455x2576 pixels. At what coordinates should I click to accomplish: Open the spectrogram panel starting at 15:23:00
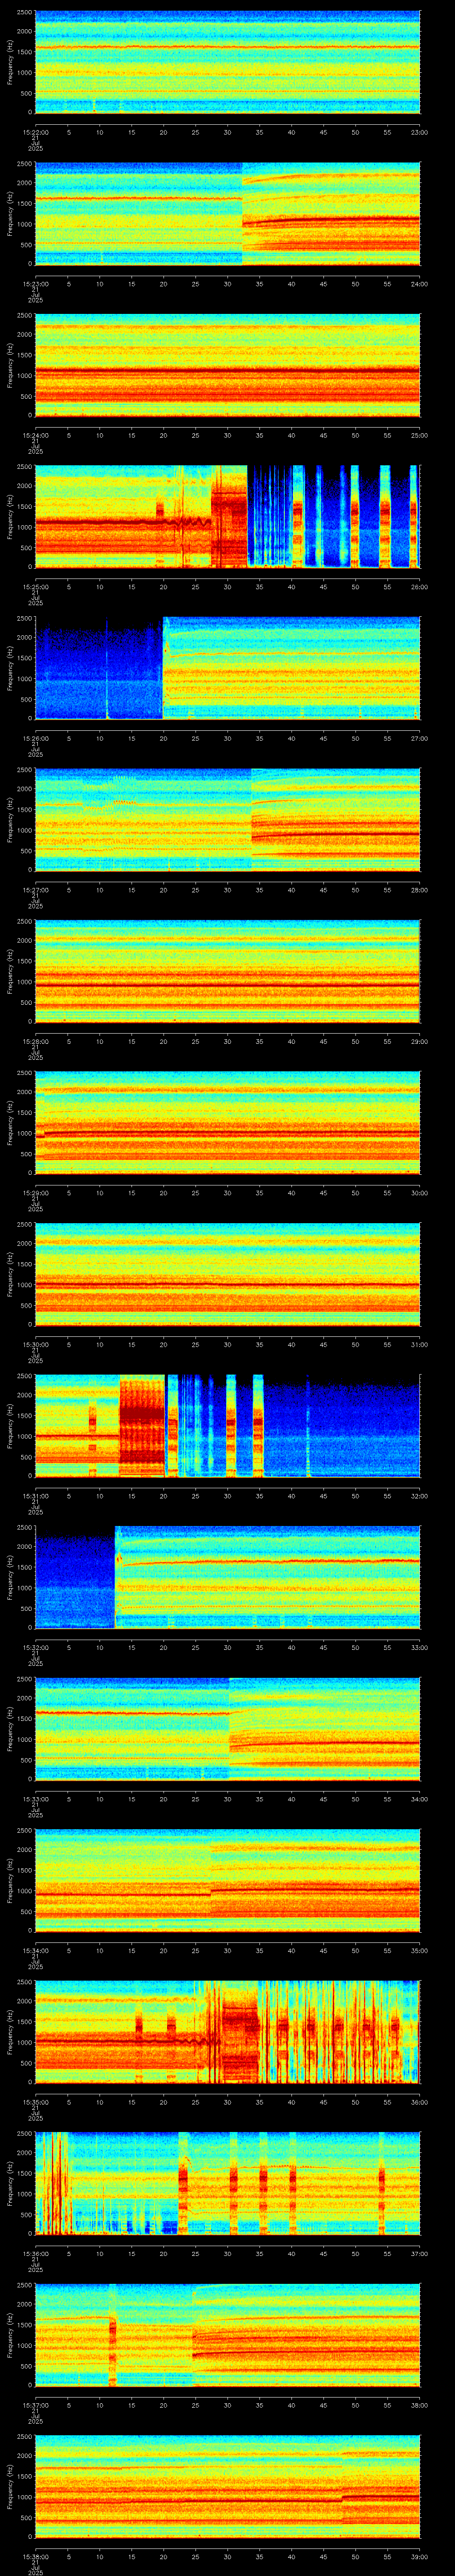pyautogui.click(x=227, y=214)
